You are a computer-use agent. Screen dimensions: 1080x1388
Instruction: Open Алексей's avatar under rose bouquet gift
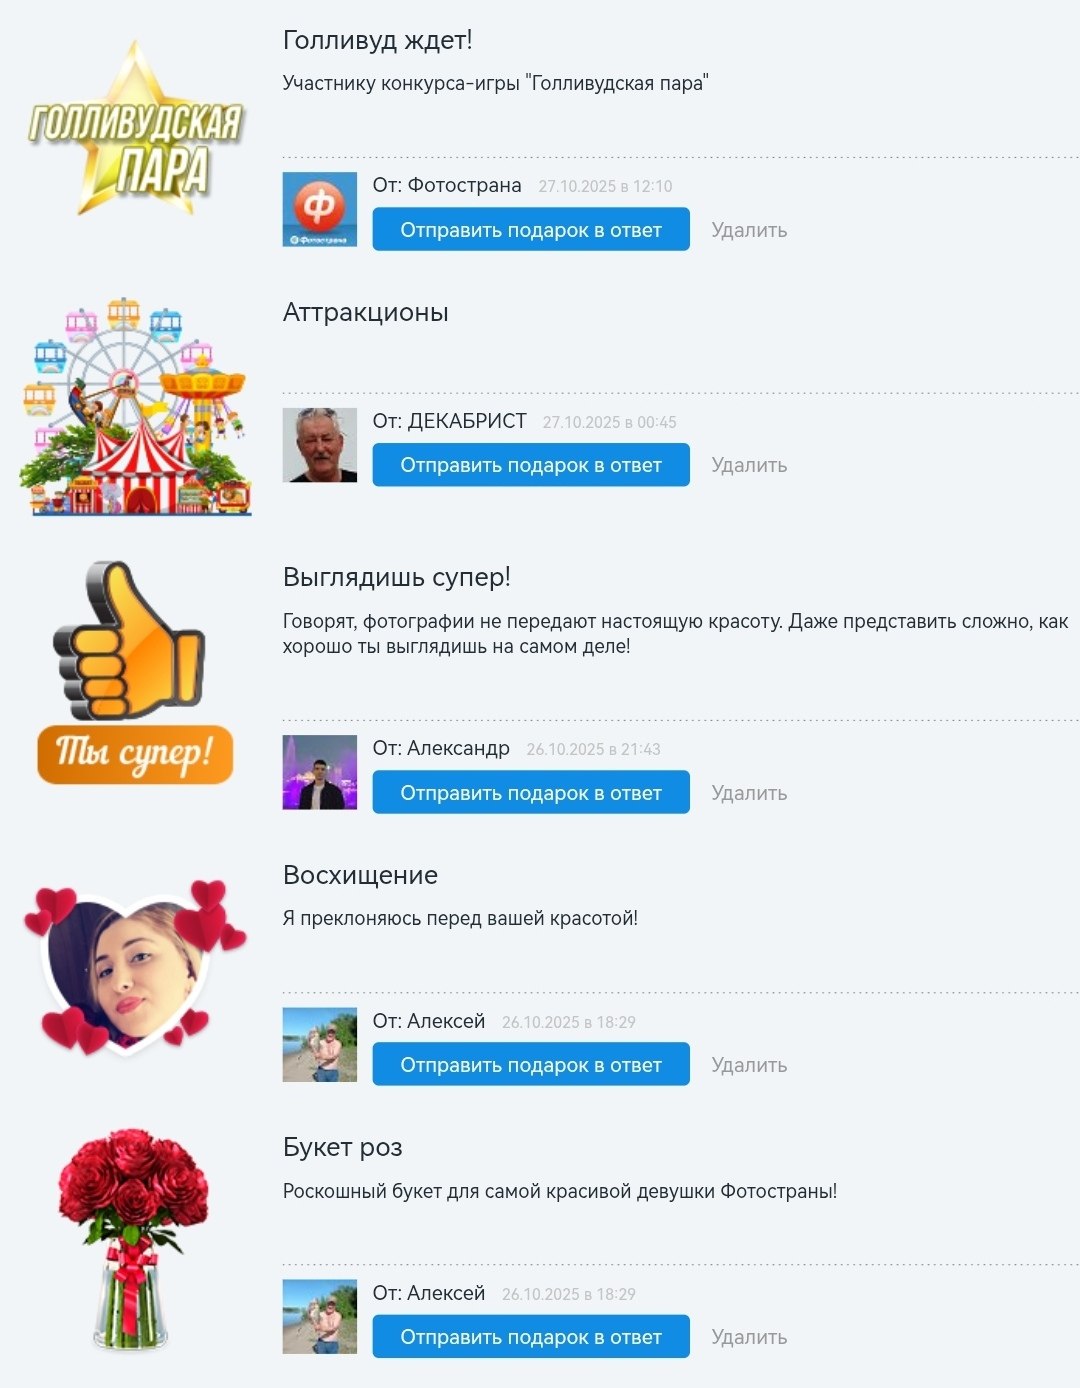click(x=320, y=1317)
